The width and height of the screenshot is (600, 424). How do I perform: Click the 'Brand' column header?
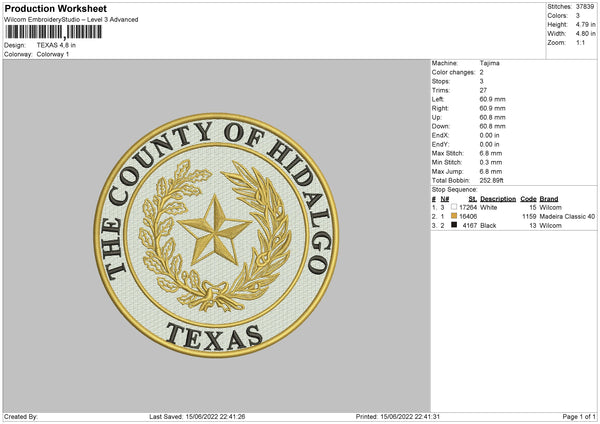549,199
